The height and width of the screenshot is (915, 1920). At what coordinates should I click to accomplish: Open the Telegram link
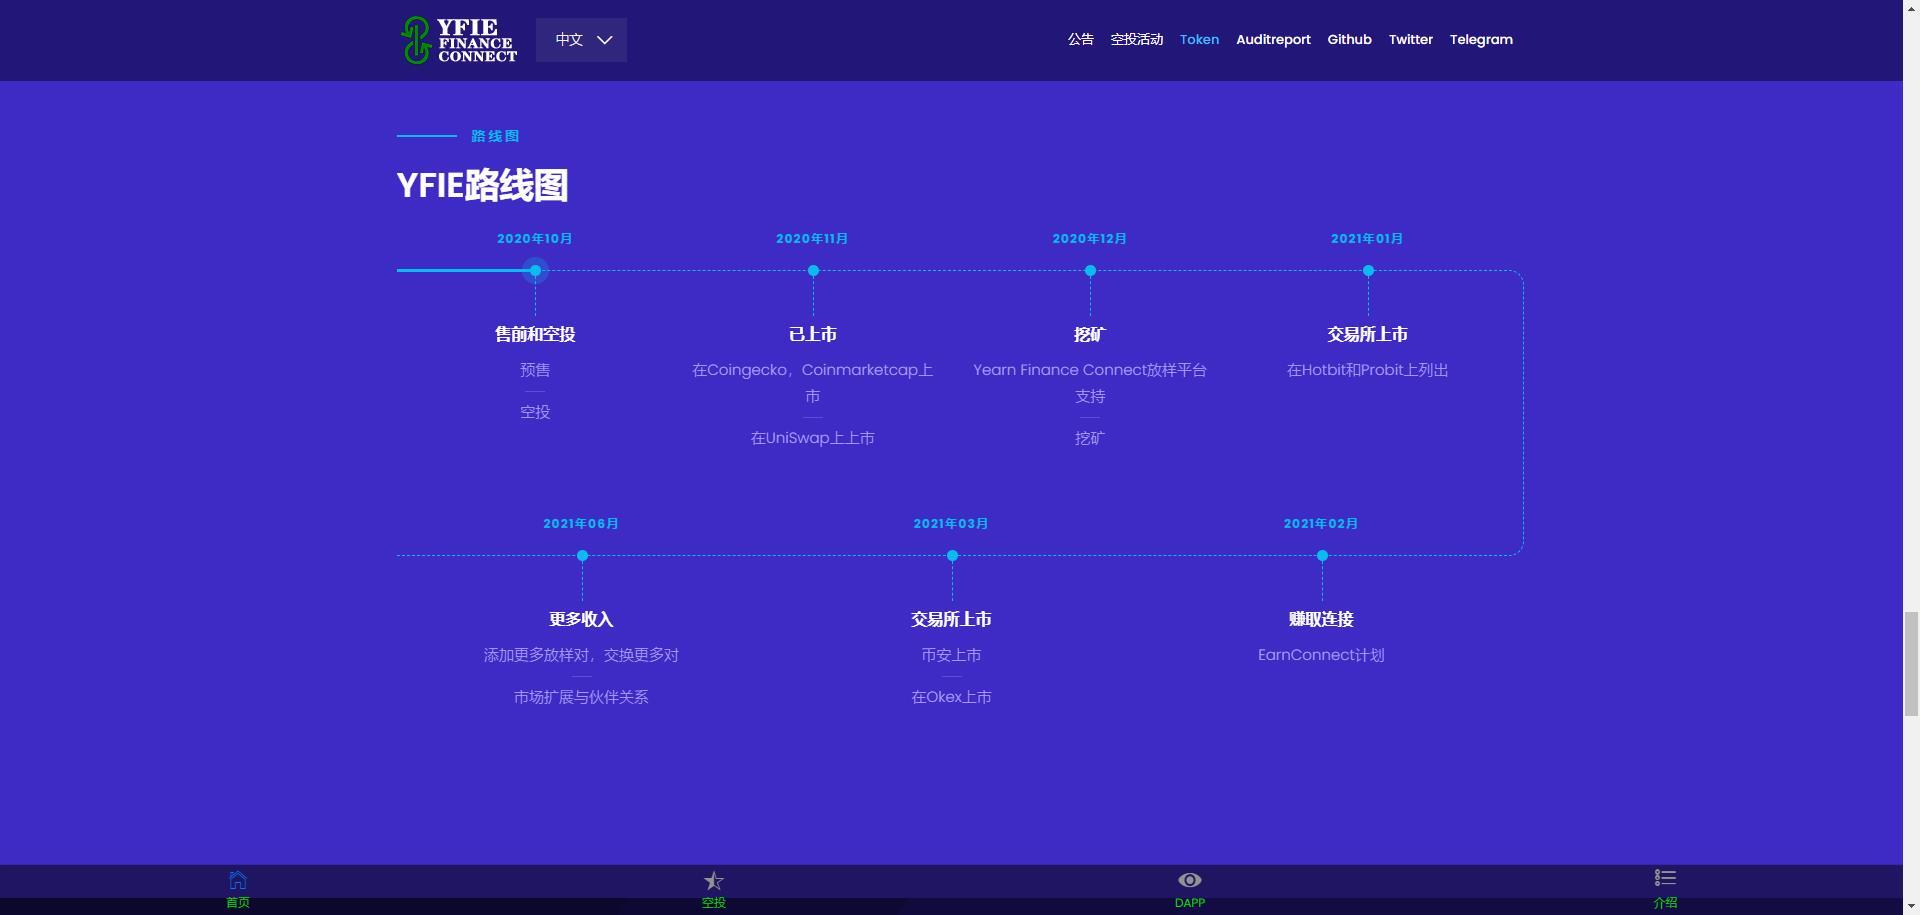click(1481, 39)
